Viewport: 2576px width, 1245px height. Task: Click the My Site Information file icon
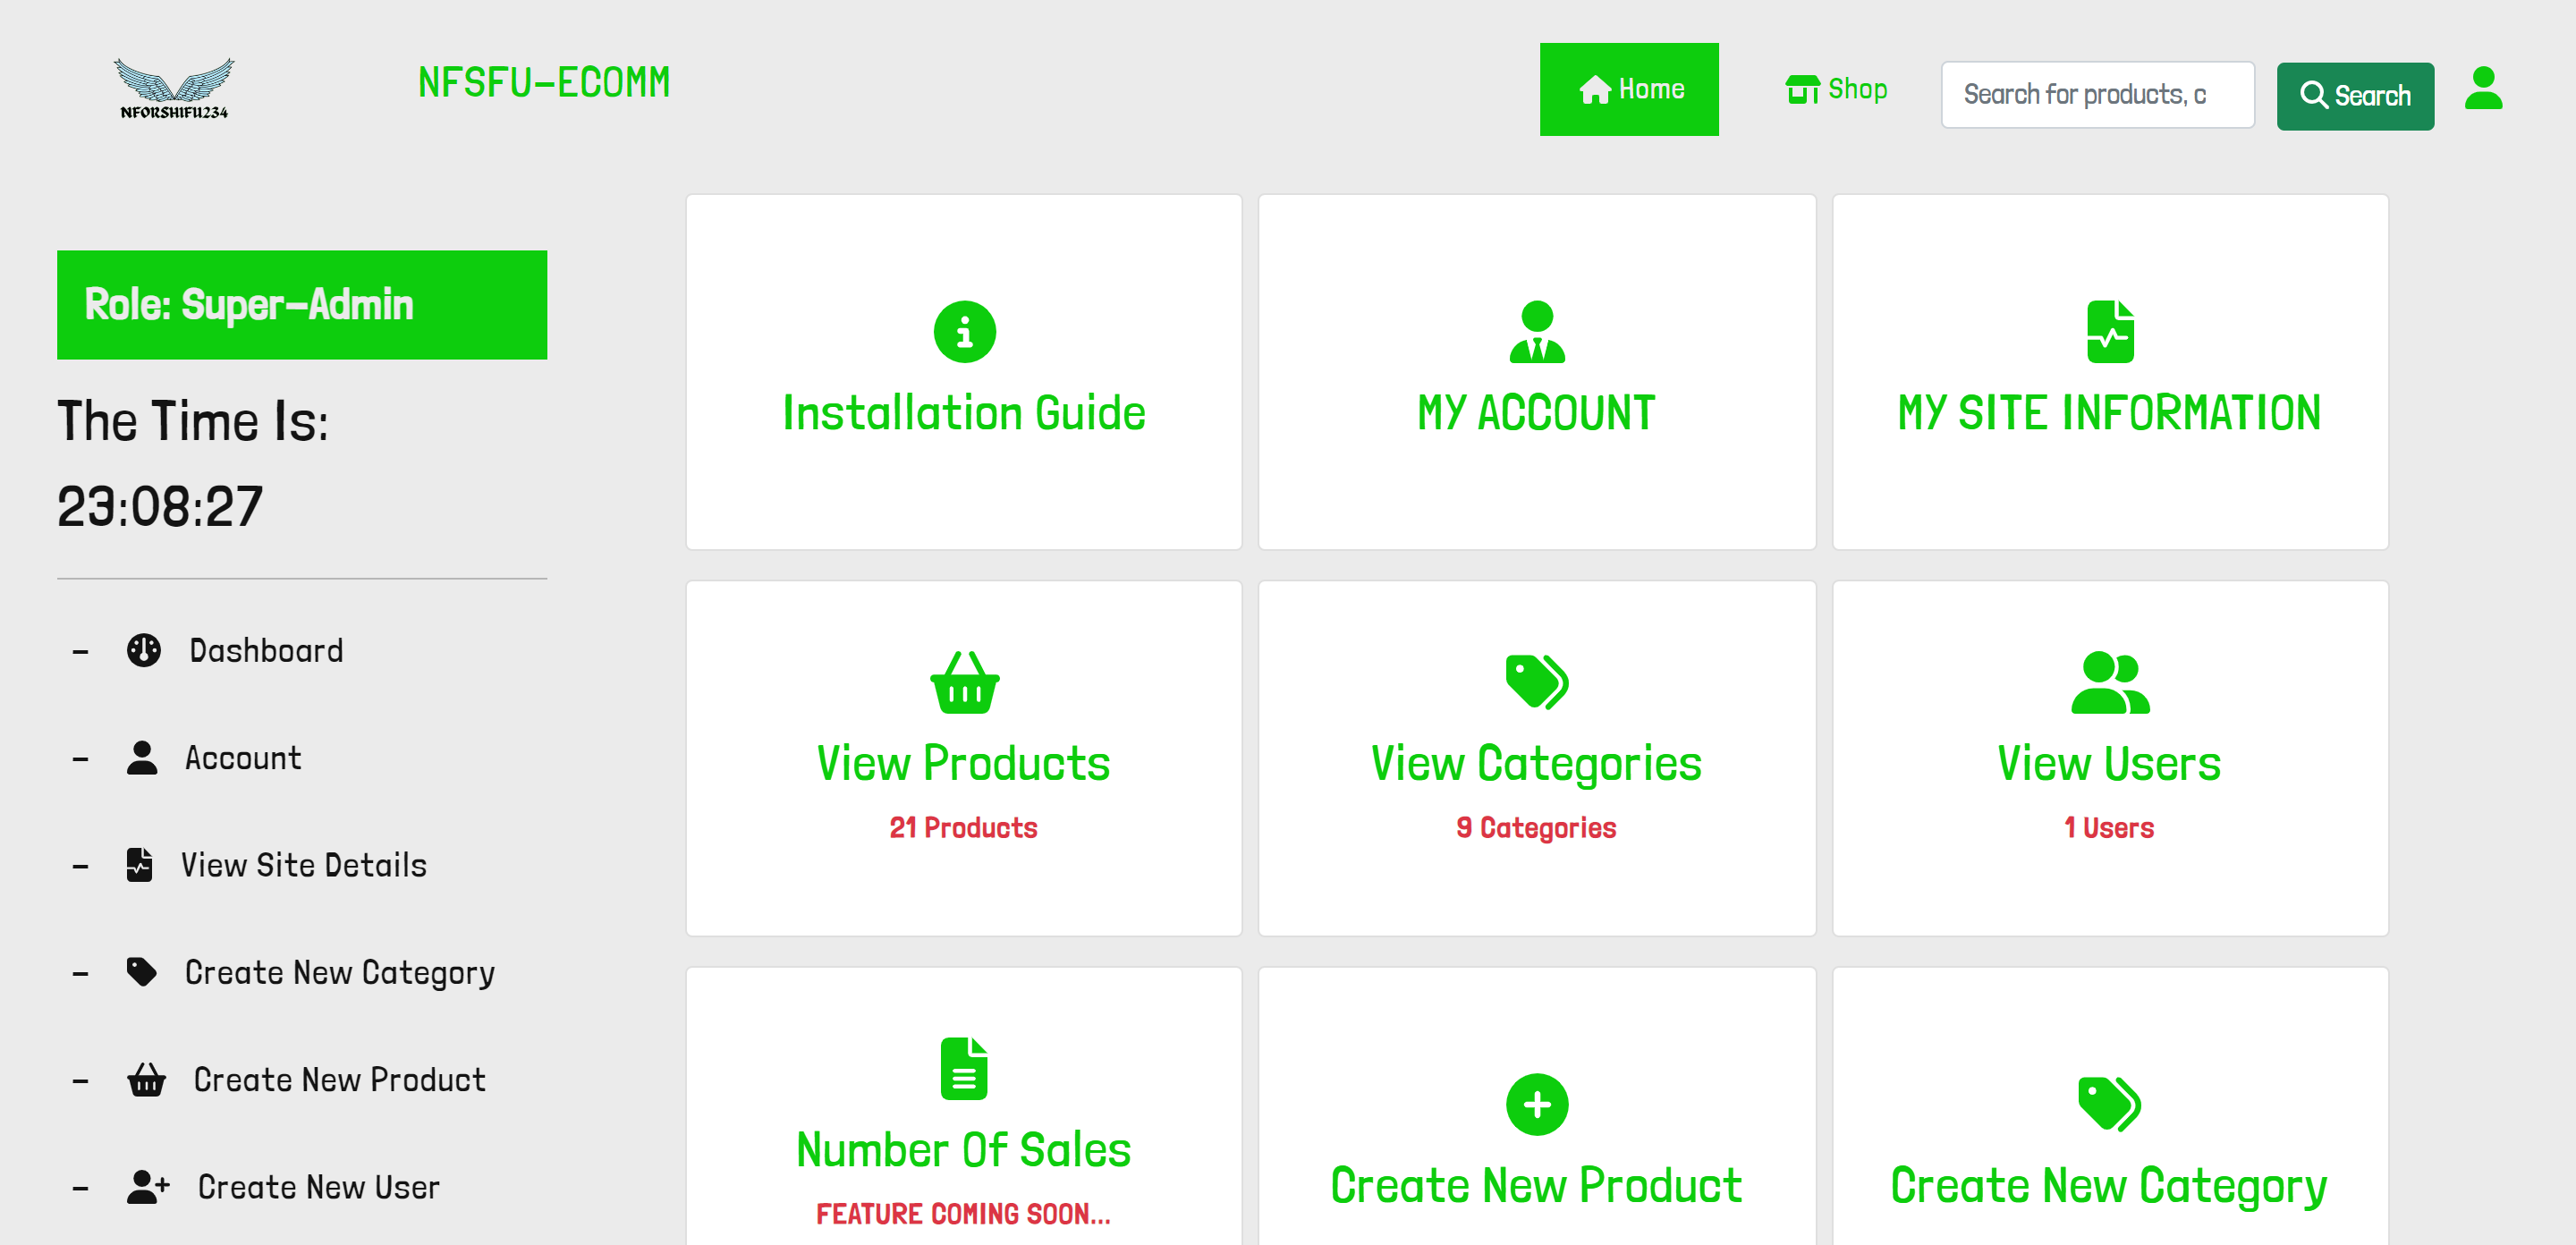coord(2109,331)
